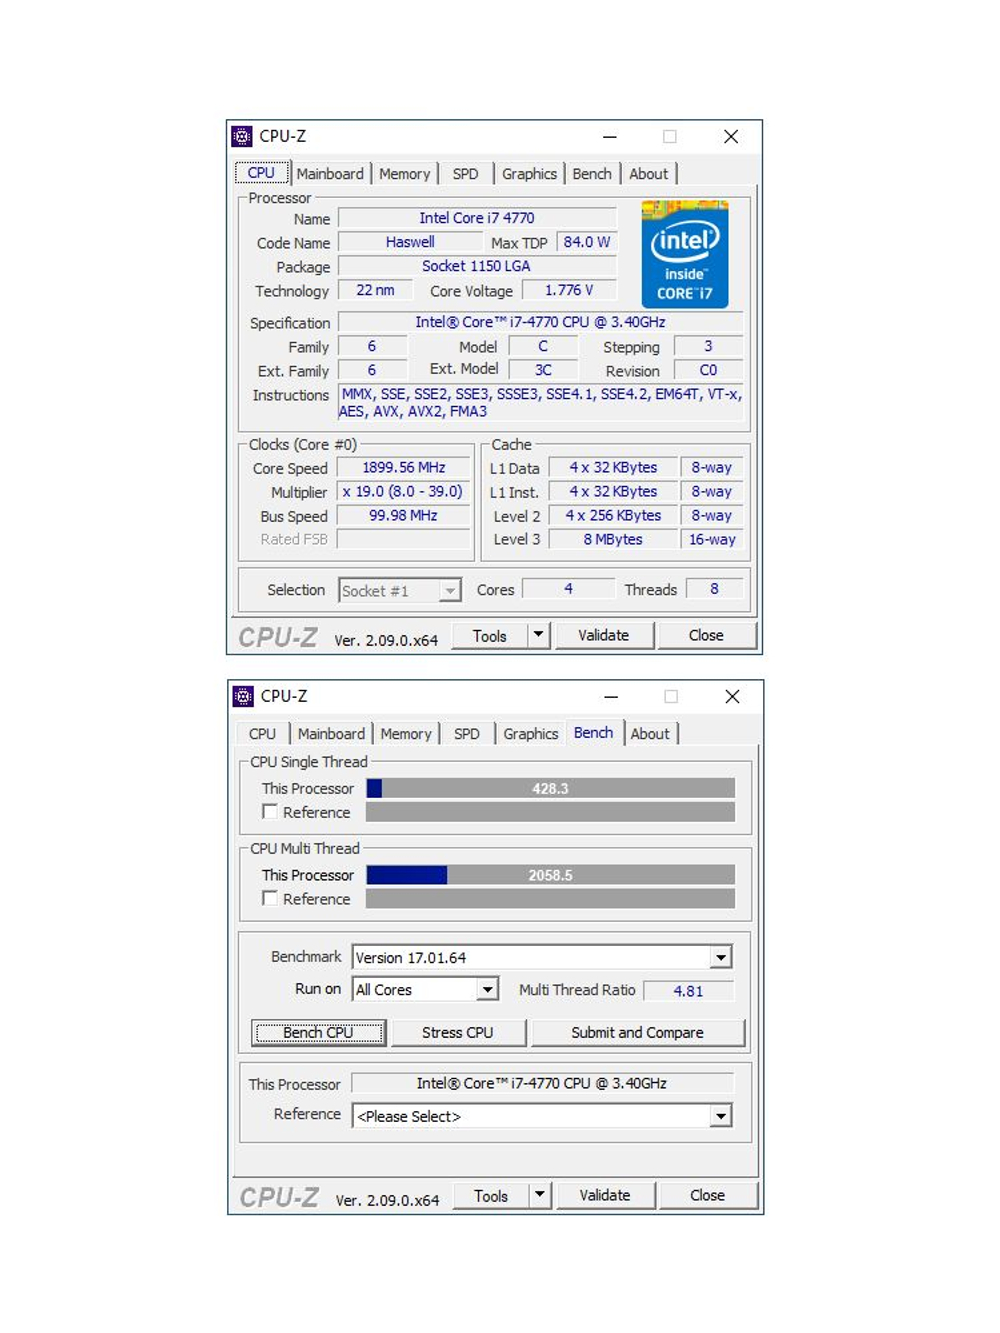This screenshot has height=1333, width=1000.
Task: Click the Bus Speed value 99.98 MHz
Action: 403,516
